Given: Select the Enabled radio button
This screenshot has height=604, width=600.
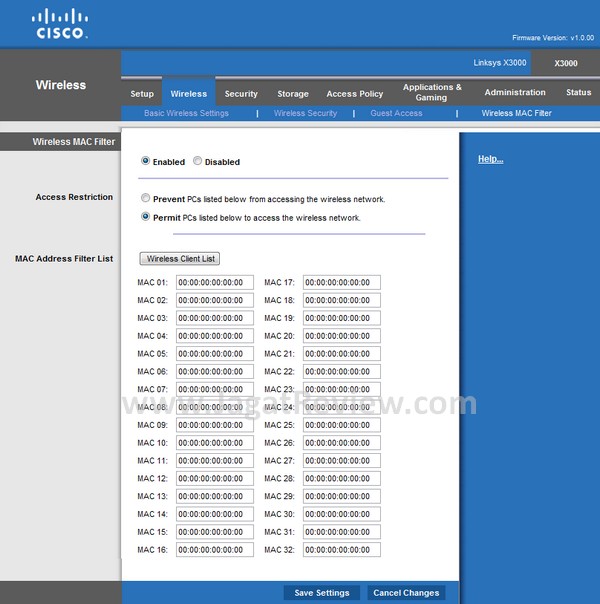Looking at the screenshot, I should [146, 161].
